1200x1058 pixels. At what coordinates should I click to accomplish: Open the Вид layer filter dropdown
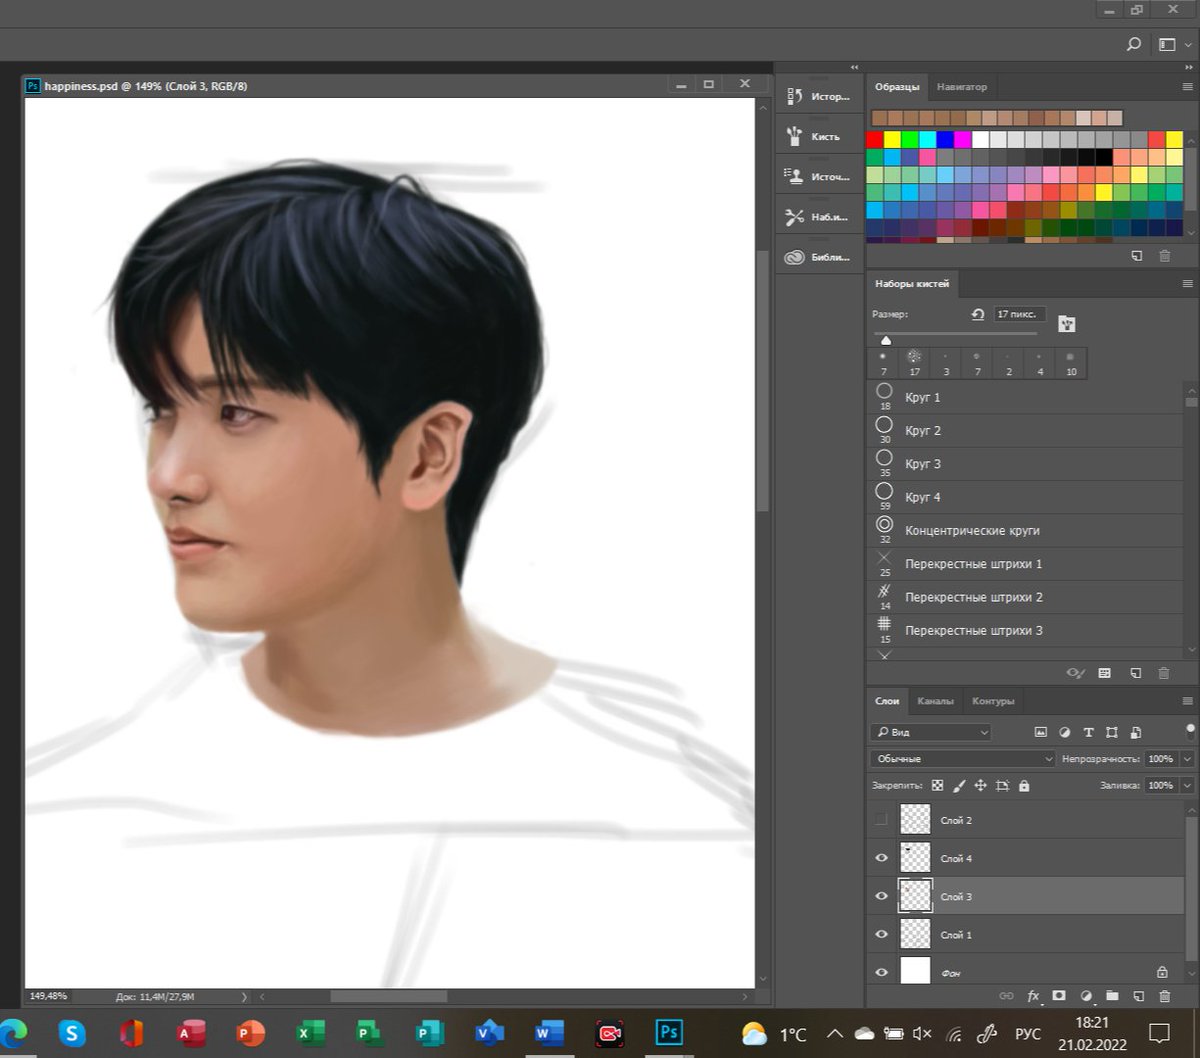(930, 733)
